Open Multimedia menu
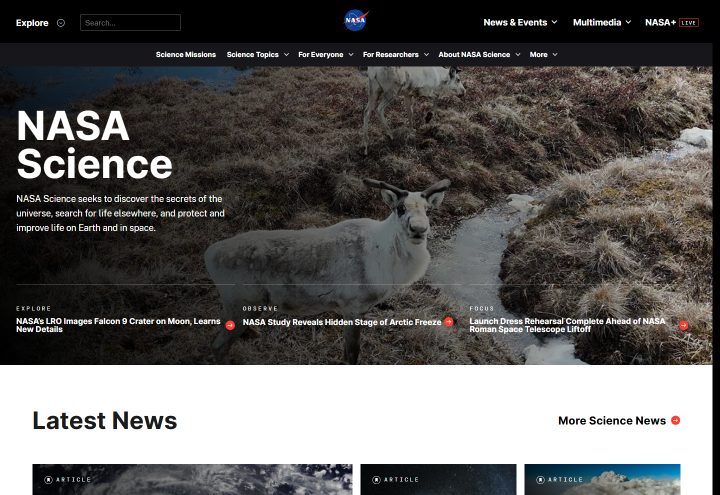The height and width of the screenshot is (495, 720). [x=597, y=22]
